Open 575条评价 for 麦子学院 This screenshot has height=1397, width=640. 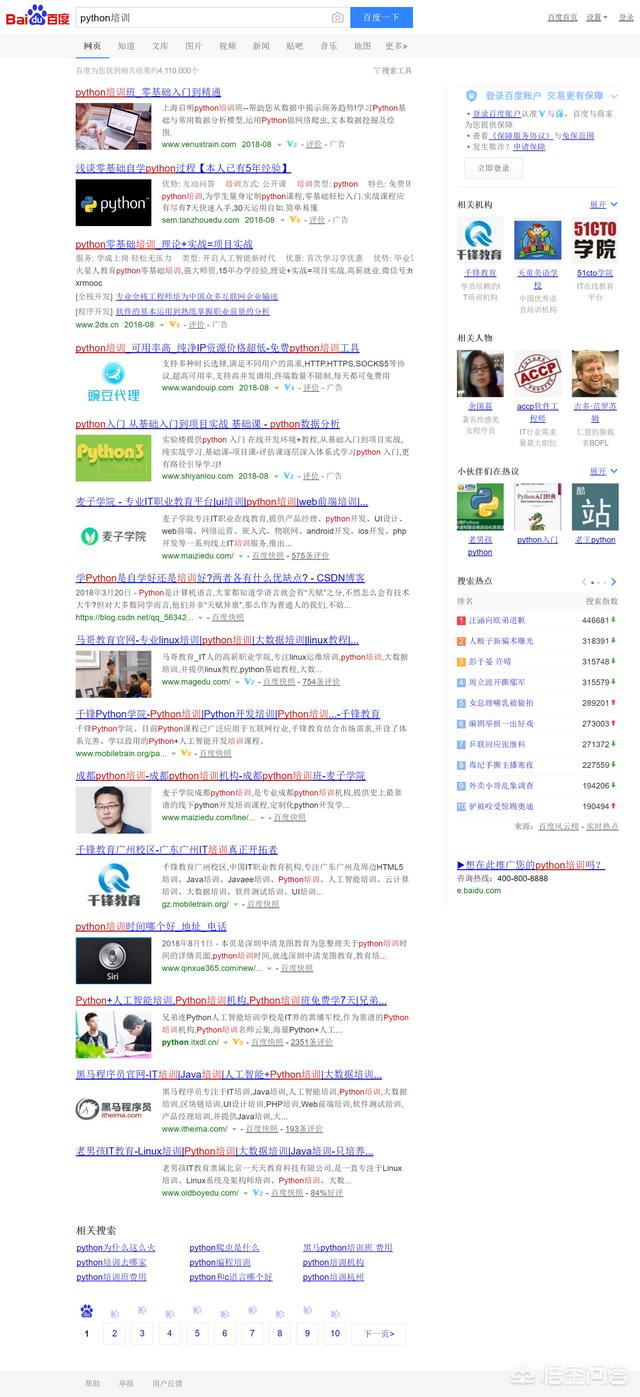[x=310, y=556]
